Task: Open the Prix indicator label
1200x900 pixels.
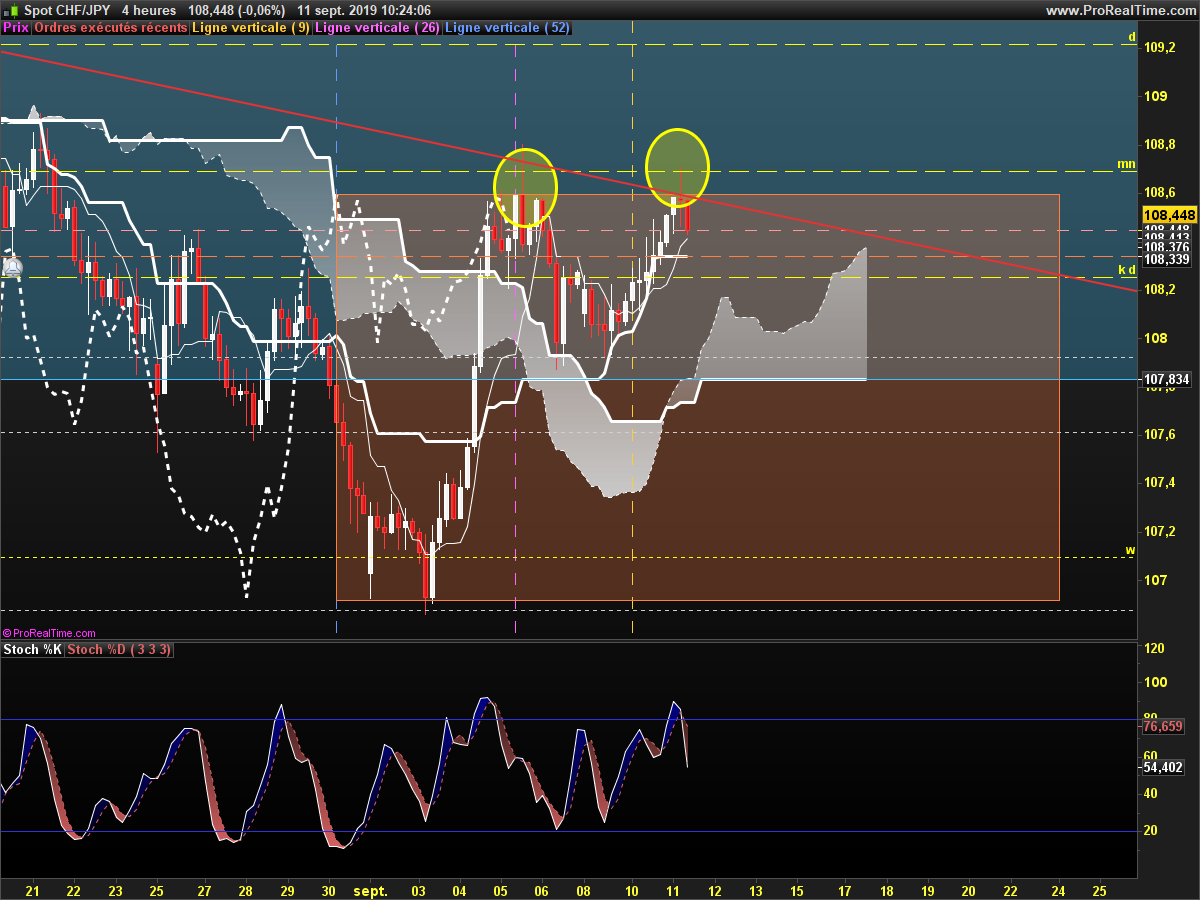Action: coord(16,28)
